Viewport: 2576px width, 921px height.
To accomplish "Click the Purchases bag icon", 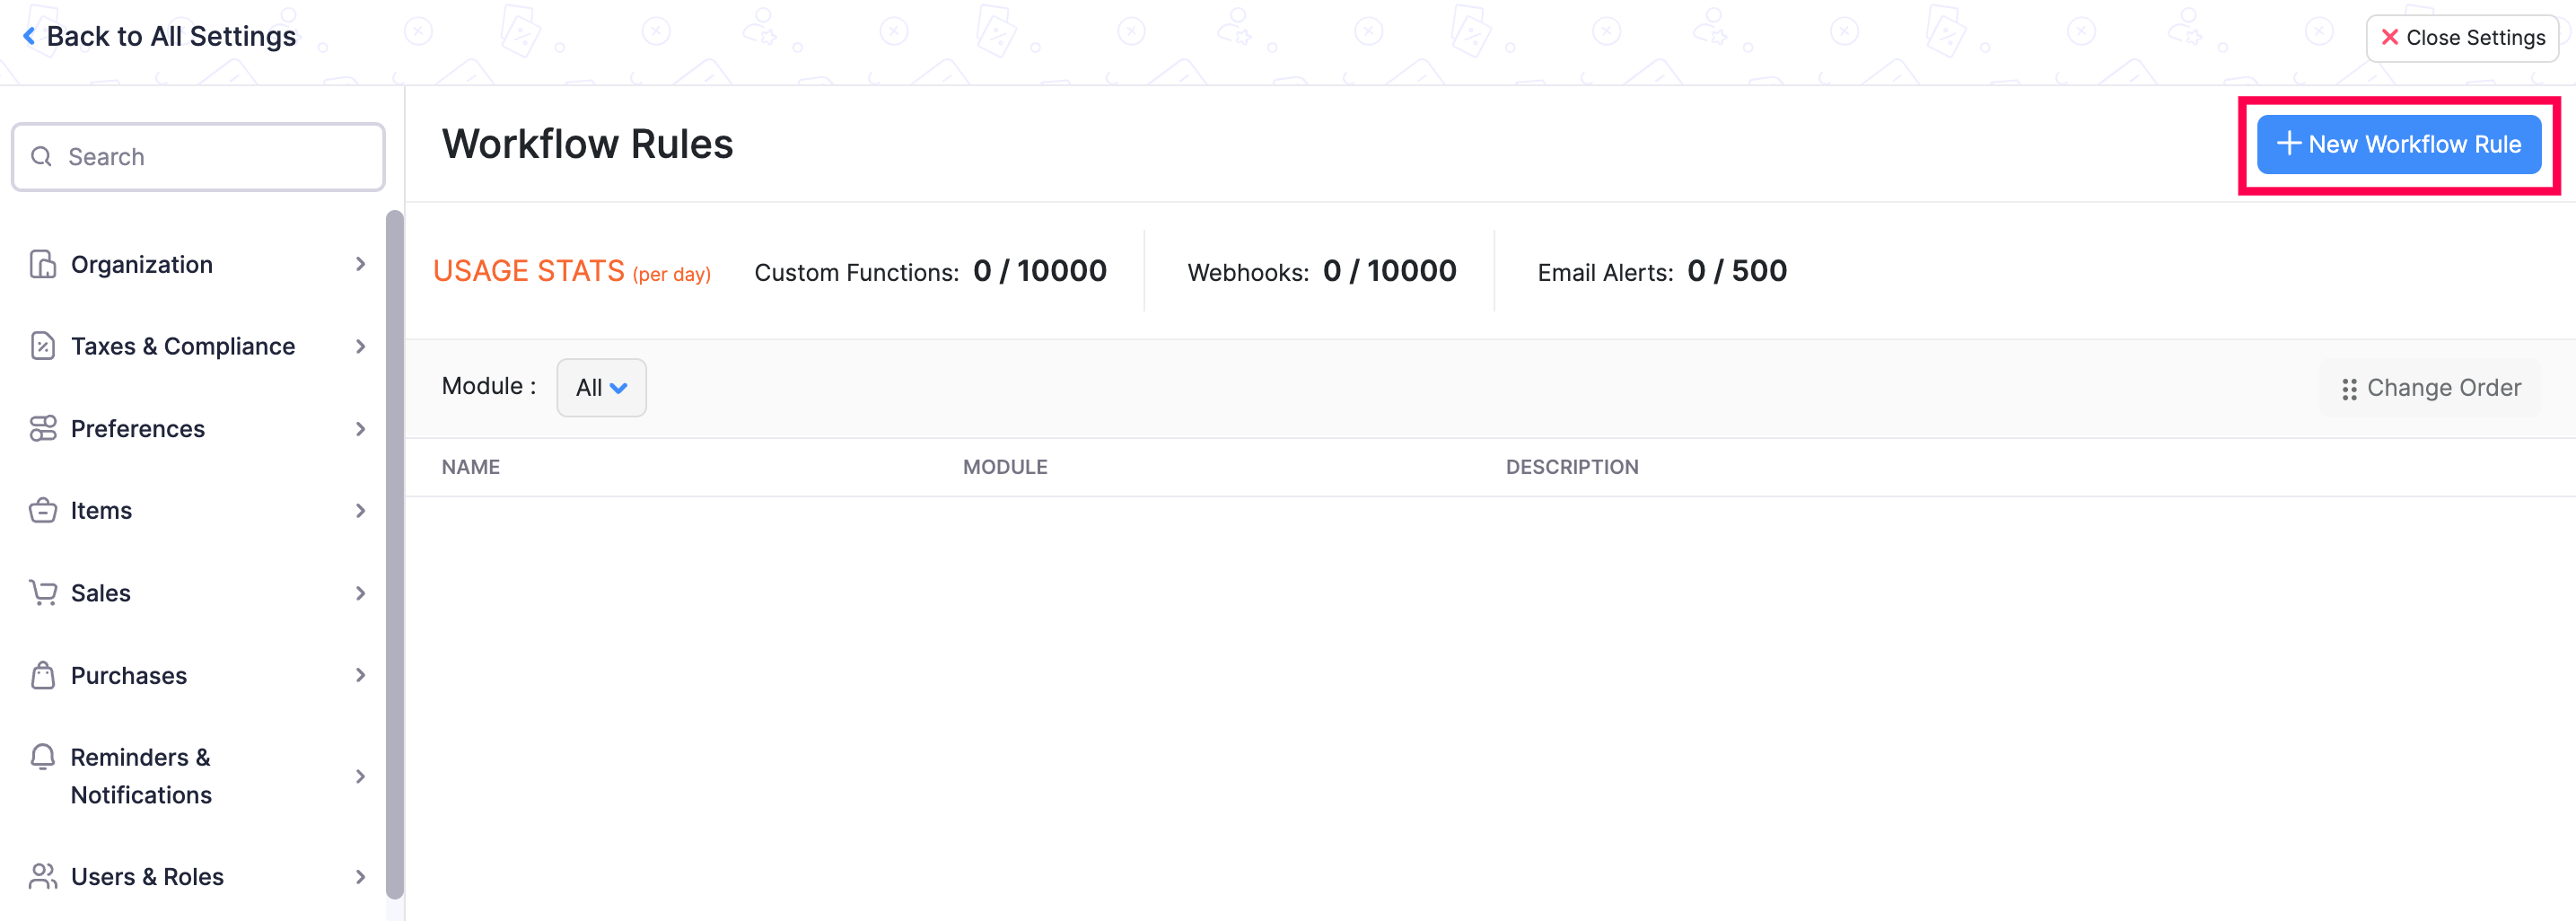I will click(42, 675).
